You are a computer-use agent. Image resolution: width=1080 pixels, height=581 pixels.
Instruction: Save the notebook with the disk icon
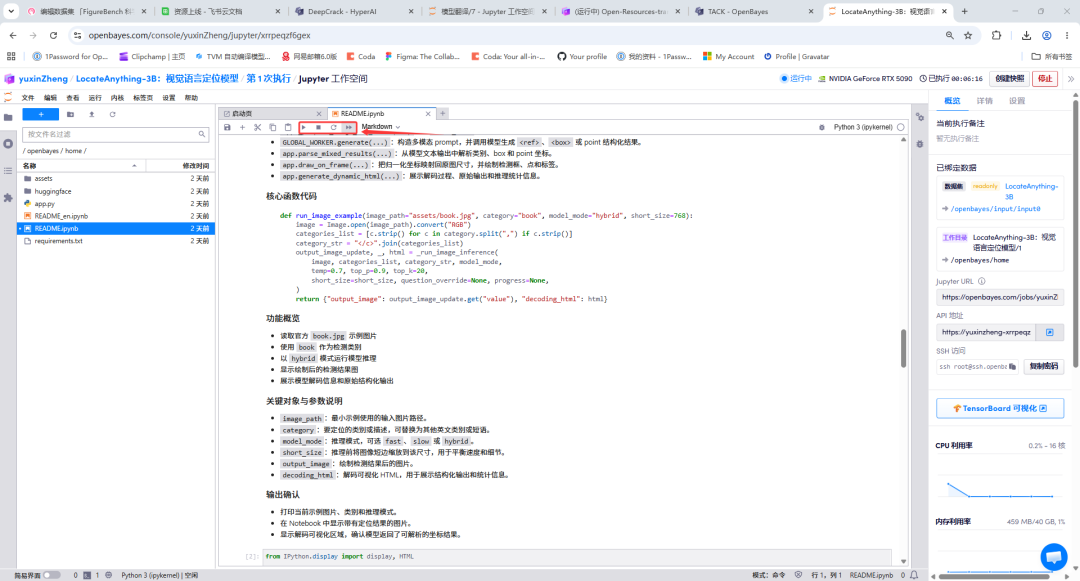pyautogui.click(x=227, y=127)
